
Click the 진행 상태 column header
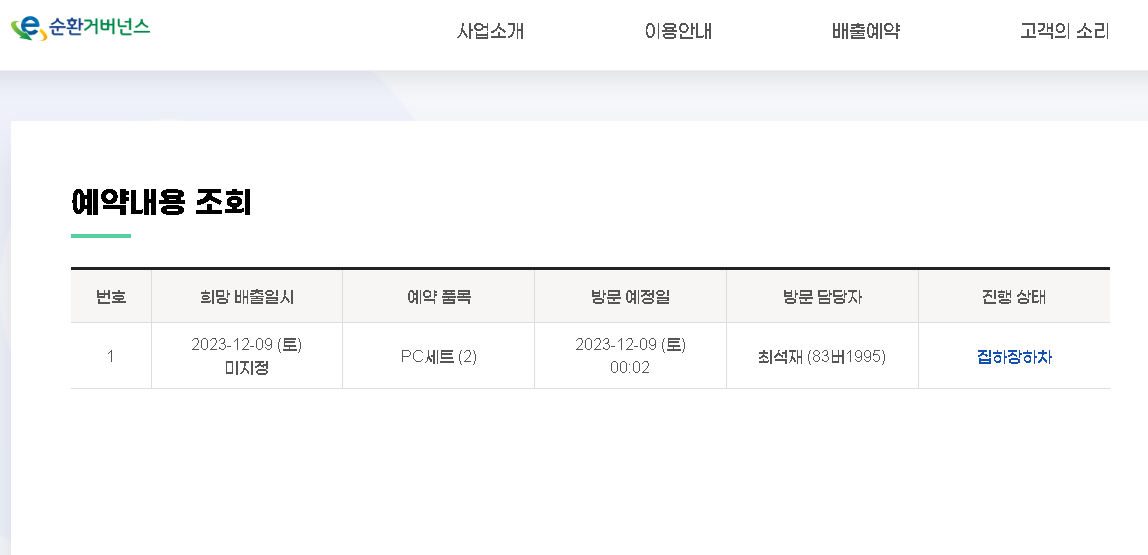[1014, 297]
